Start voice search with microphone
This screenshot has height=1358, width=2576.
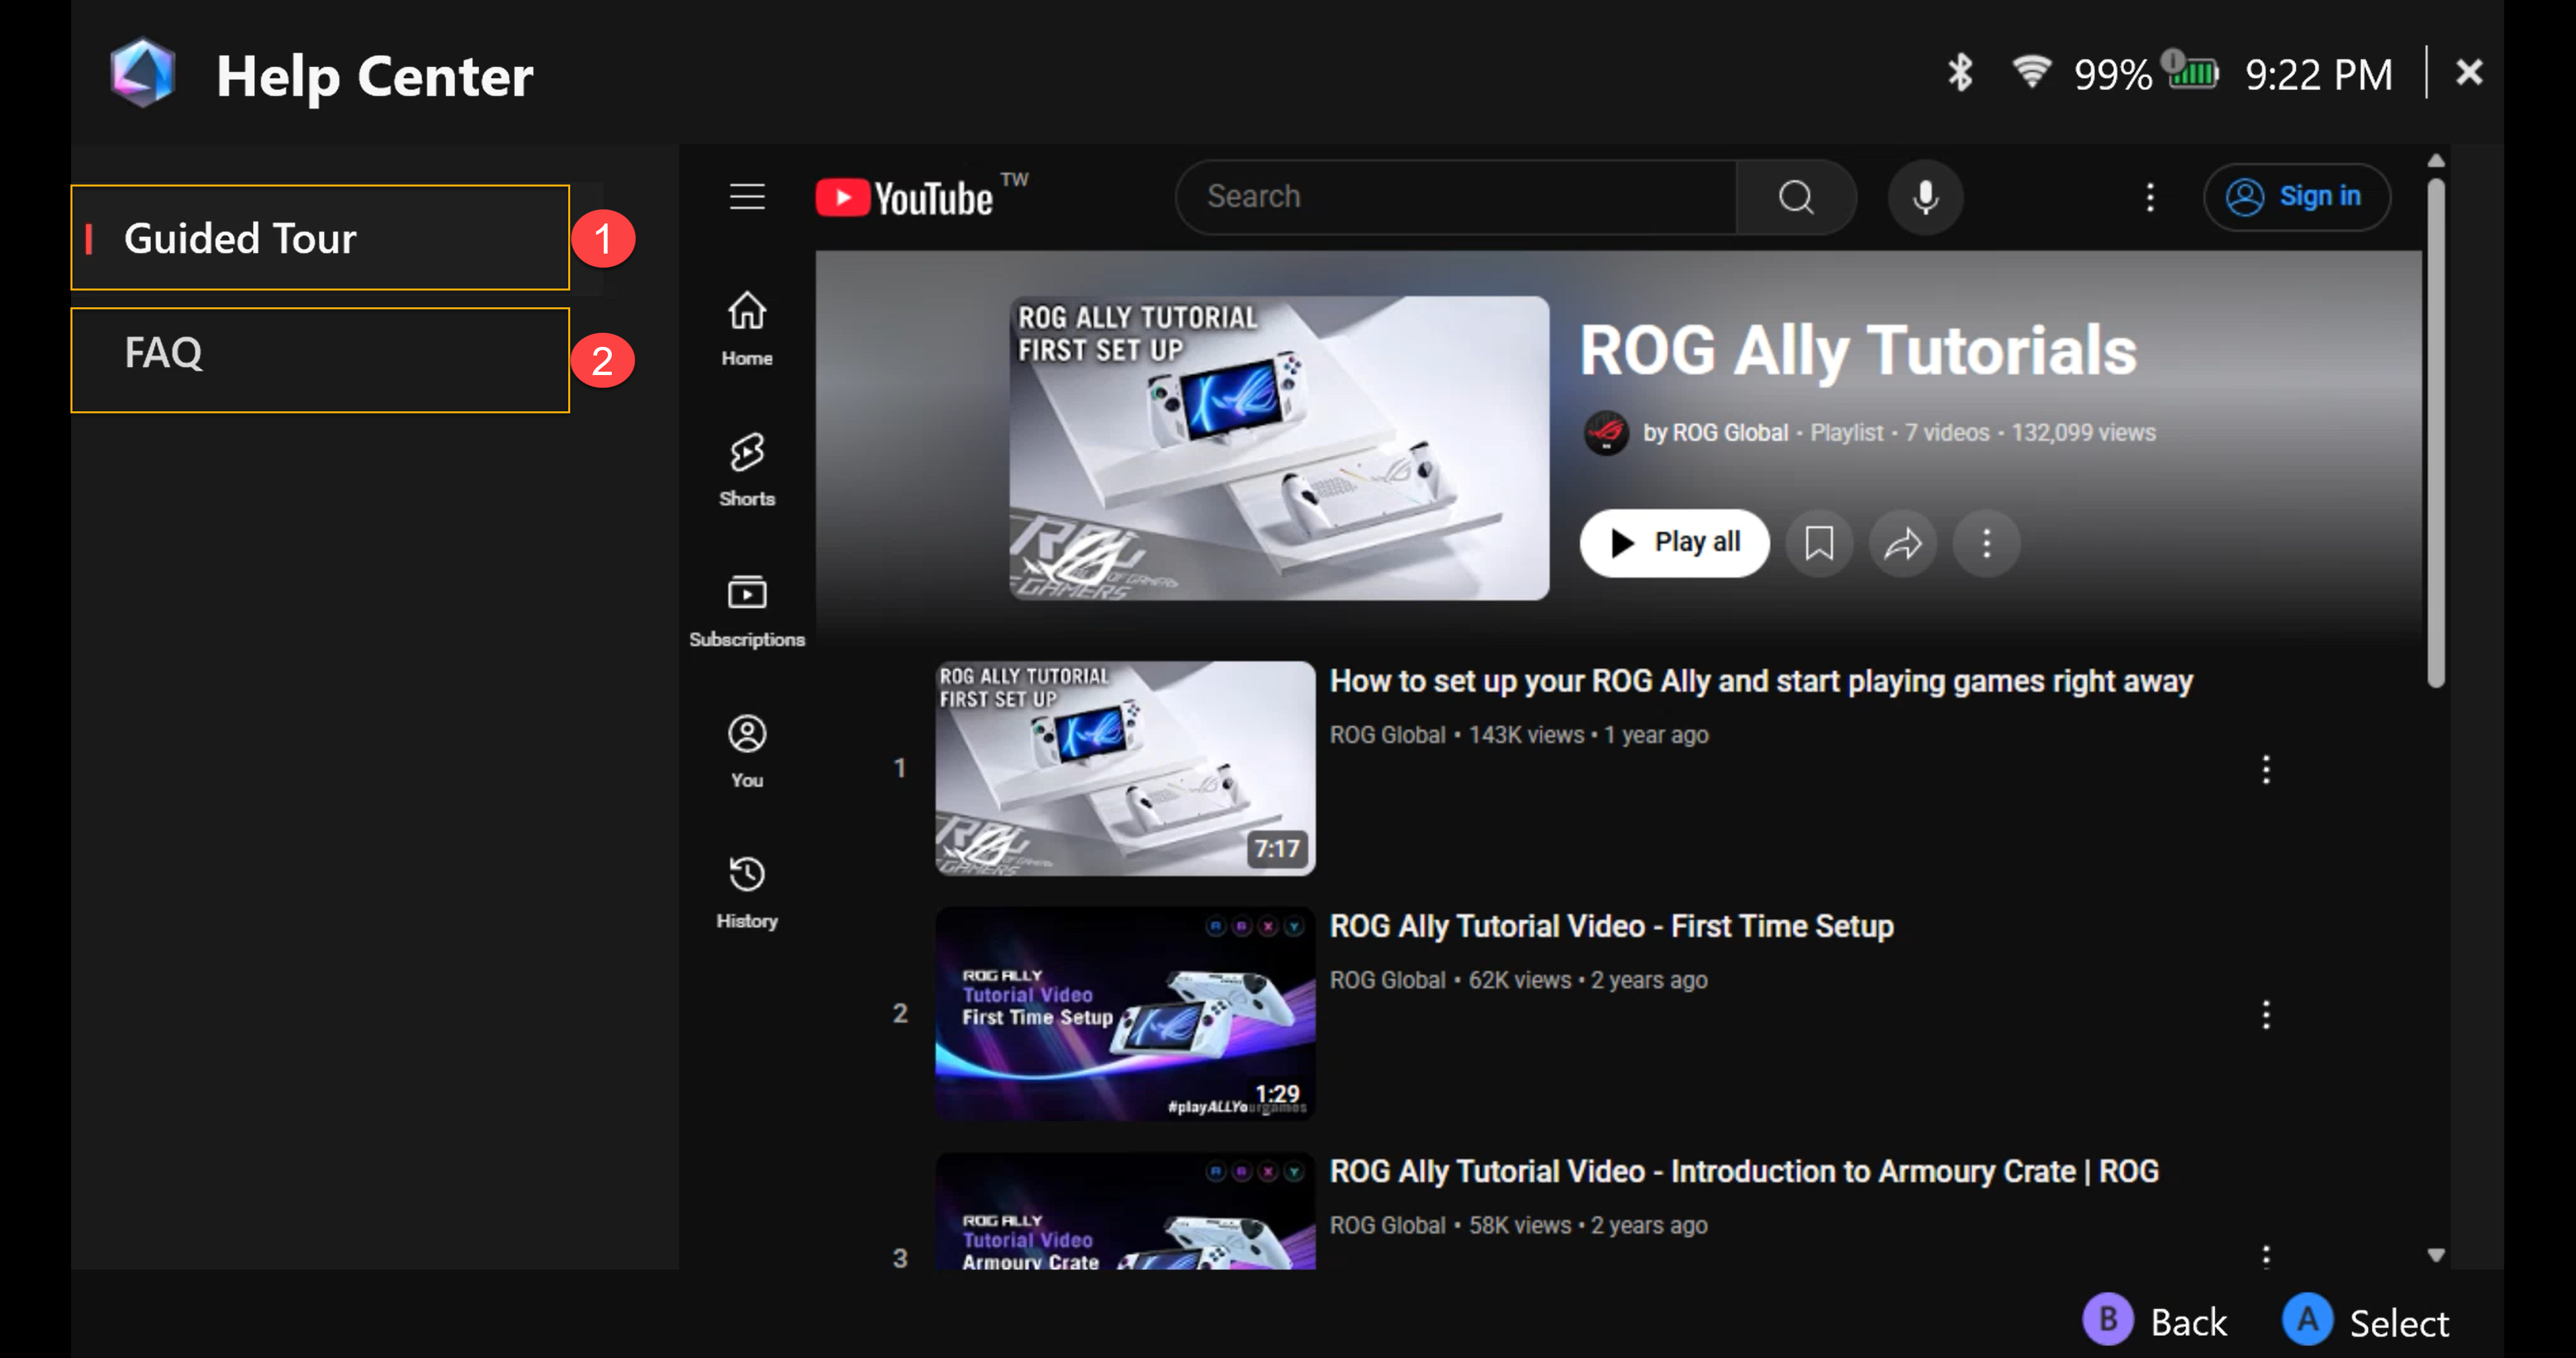click(1925, 197)
